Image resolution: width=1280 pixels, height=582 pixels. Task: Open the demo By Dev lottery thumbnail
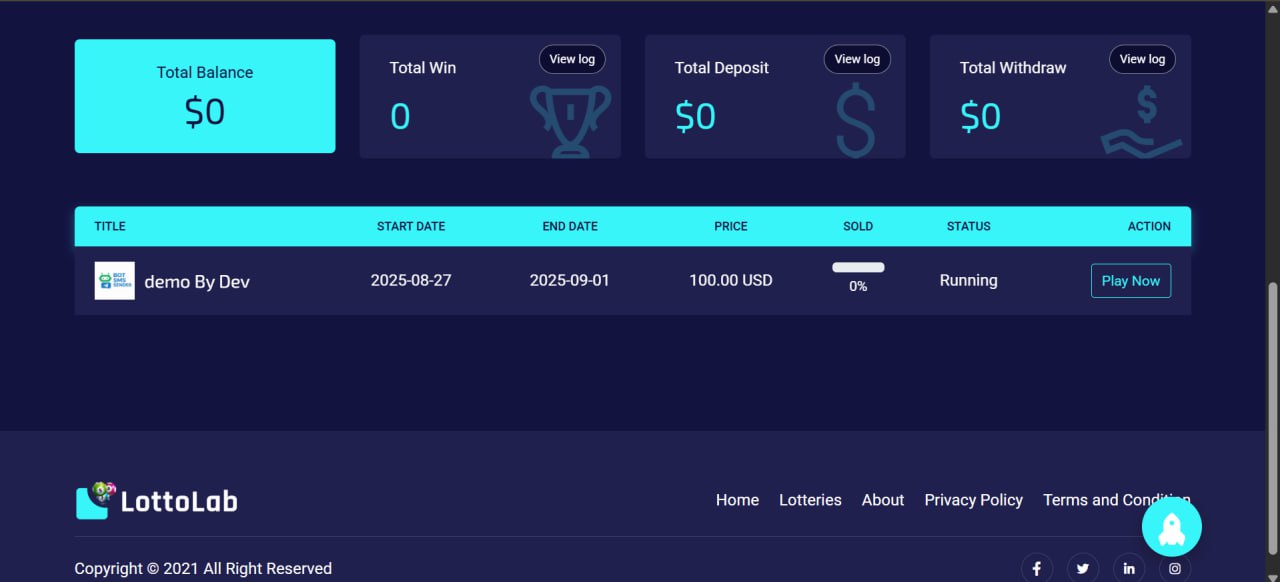point(114,281)
